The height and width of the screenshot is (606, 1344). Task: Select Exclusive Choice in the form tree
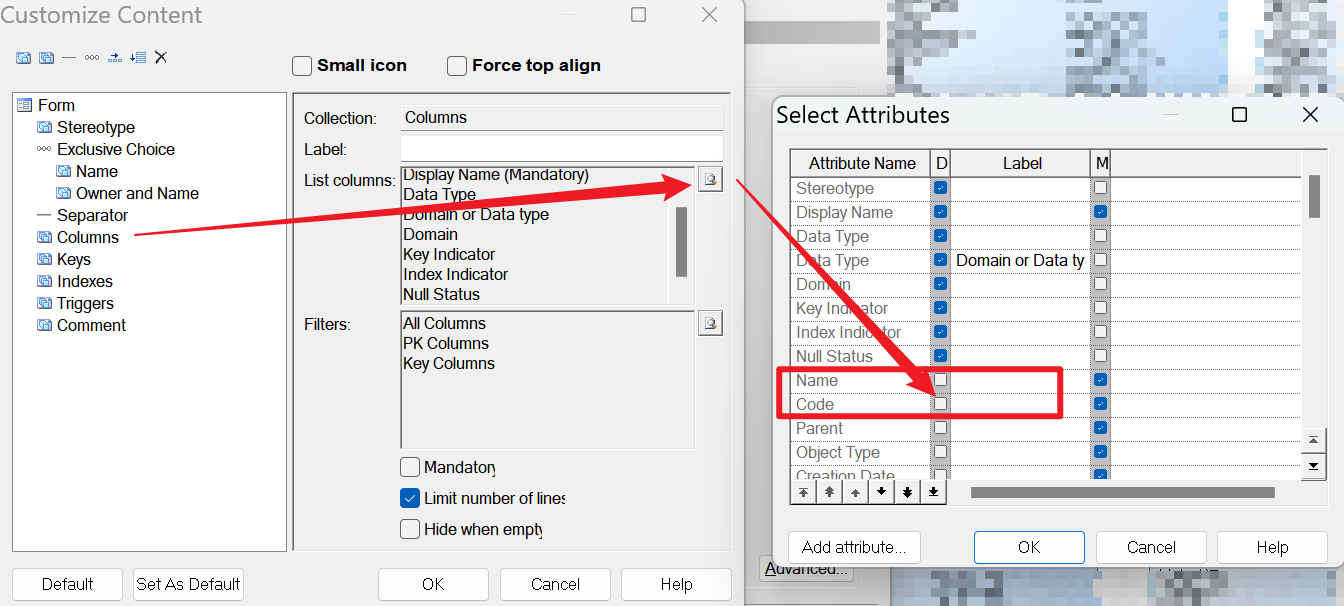[x=115, y=149]
